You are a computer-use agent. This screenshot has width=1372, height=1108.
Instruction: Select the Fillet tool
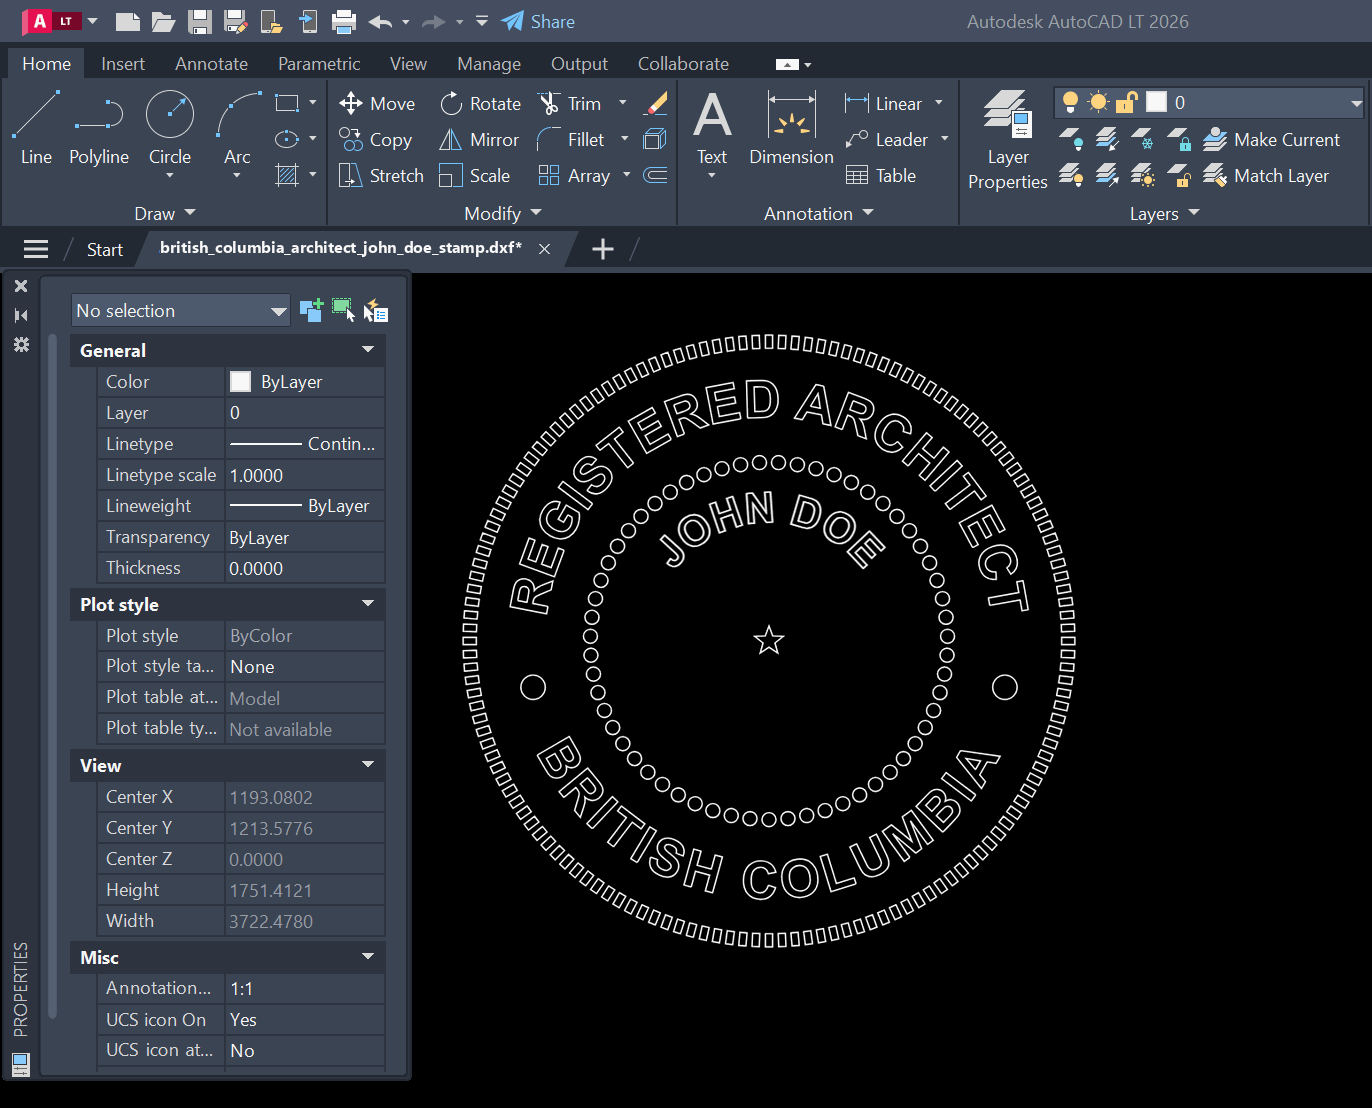point(571,139)
